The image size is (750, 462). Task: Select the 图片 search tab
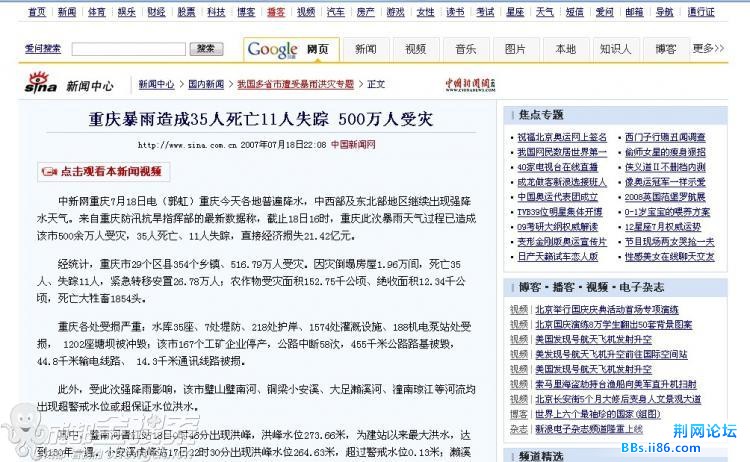pos(515,49)
